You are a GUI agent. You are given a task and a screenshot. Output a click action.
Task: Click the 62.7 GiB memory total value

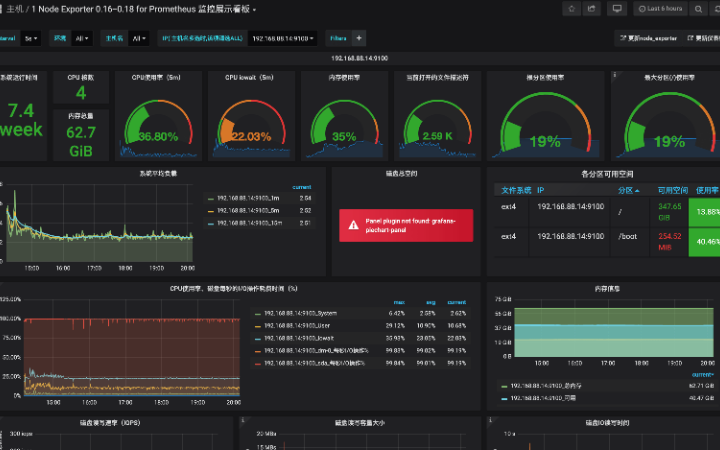[x=81, y=141]
